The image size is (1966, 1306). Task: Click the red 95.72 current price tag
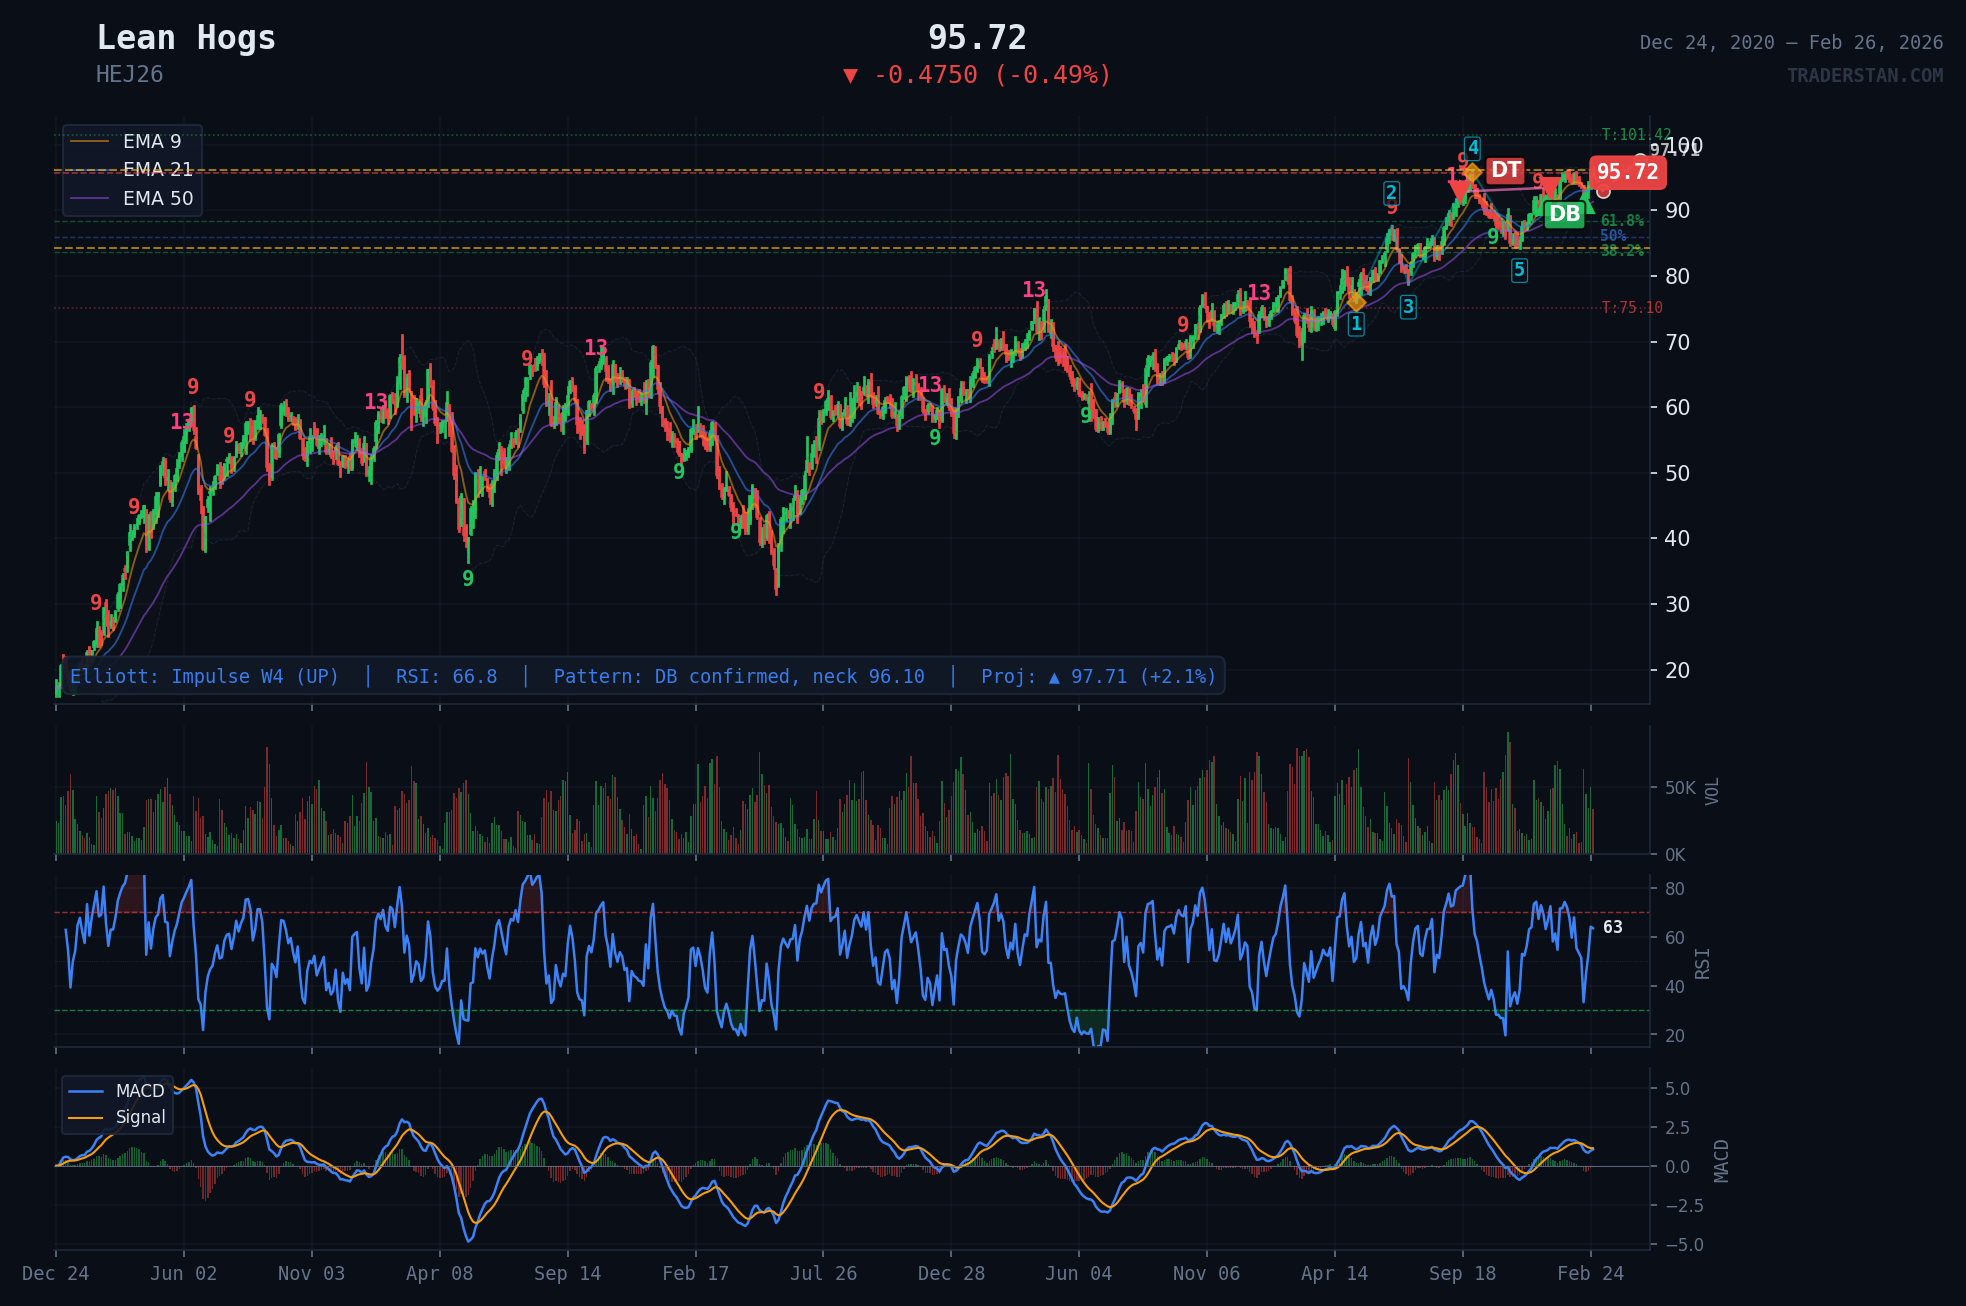tap(1627, 172)
